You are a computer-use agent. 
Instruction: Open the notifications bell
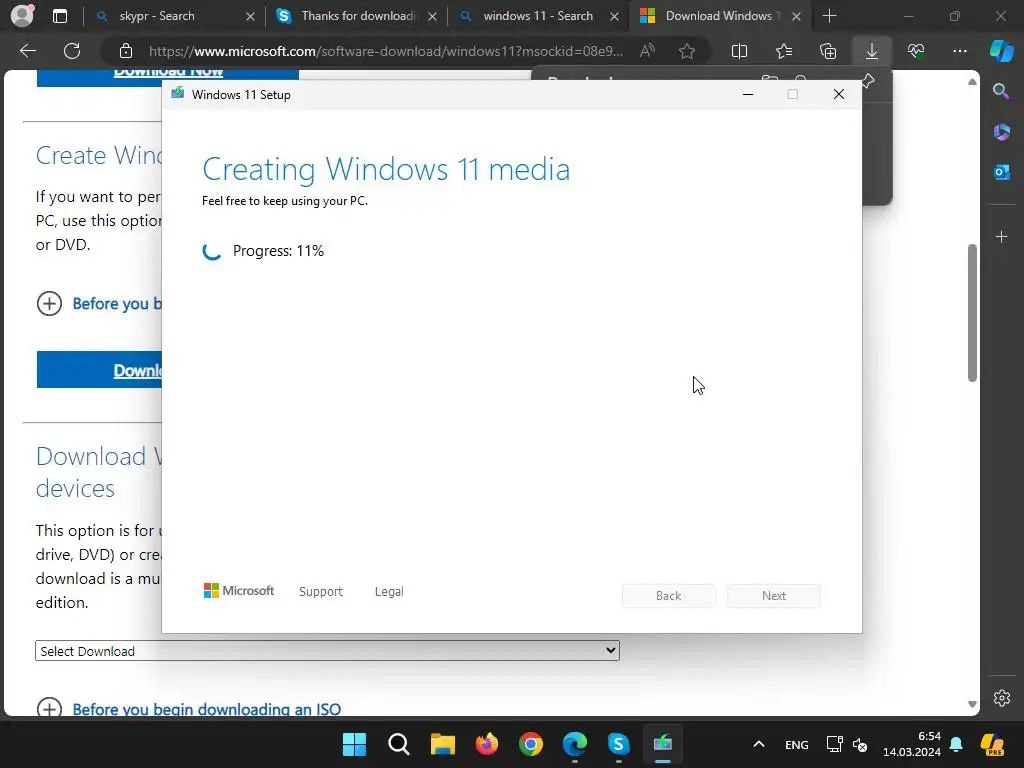point(956,744)
